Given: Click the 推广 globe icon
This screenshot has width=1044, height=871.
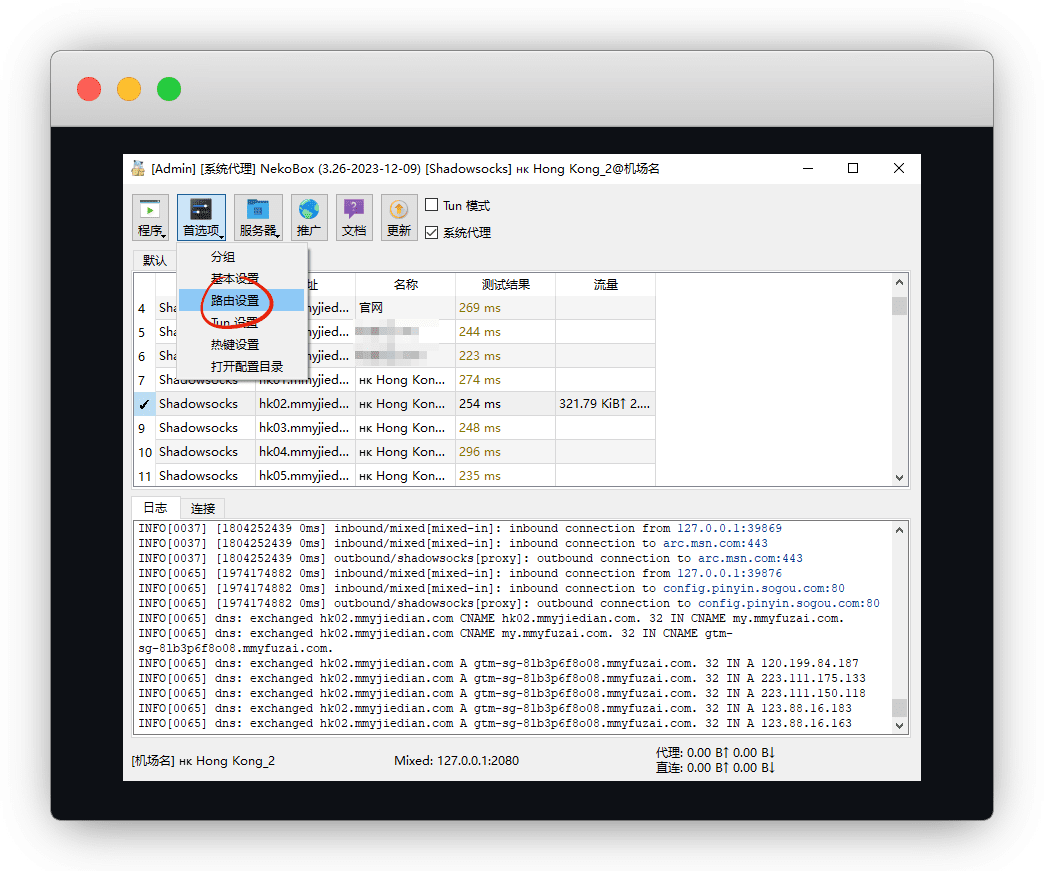Looking at the screenshot, I should [309, 210].
